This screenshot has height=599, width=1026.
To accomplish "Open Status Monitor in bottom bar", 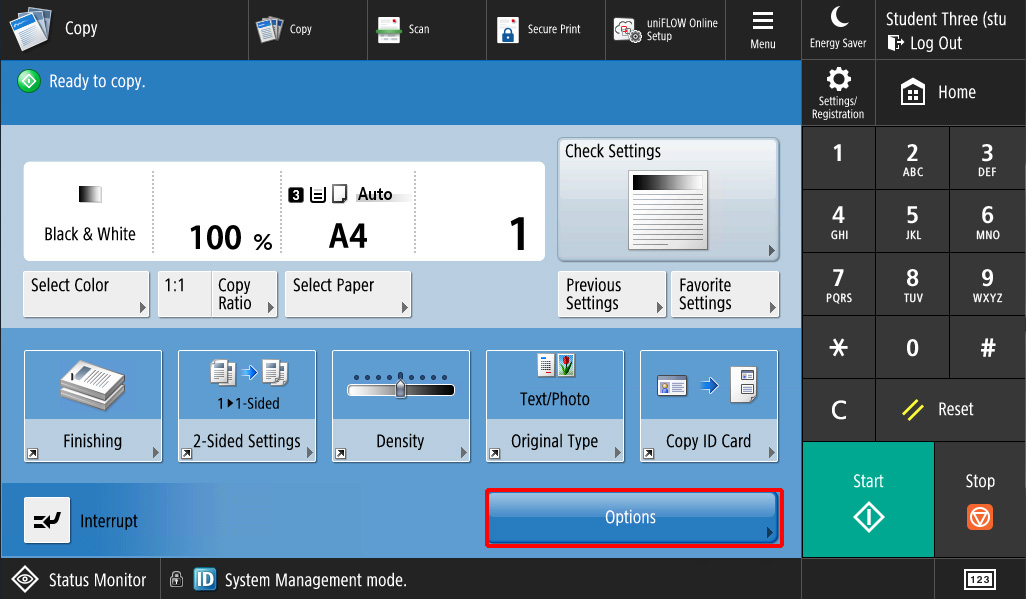I will click(80, 579).
